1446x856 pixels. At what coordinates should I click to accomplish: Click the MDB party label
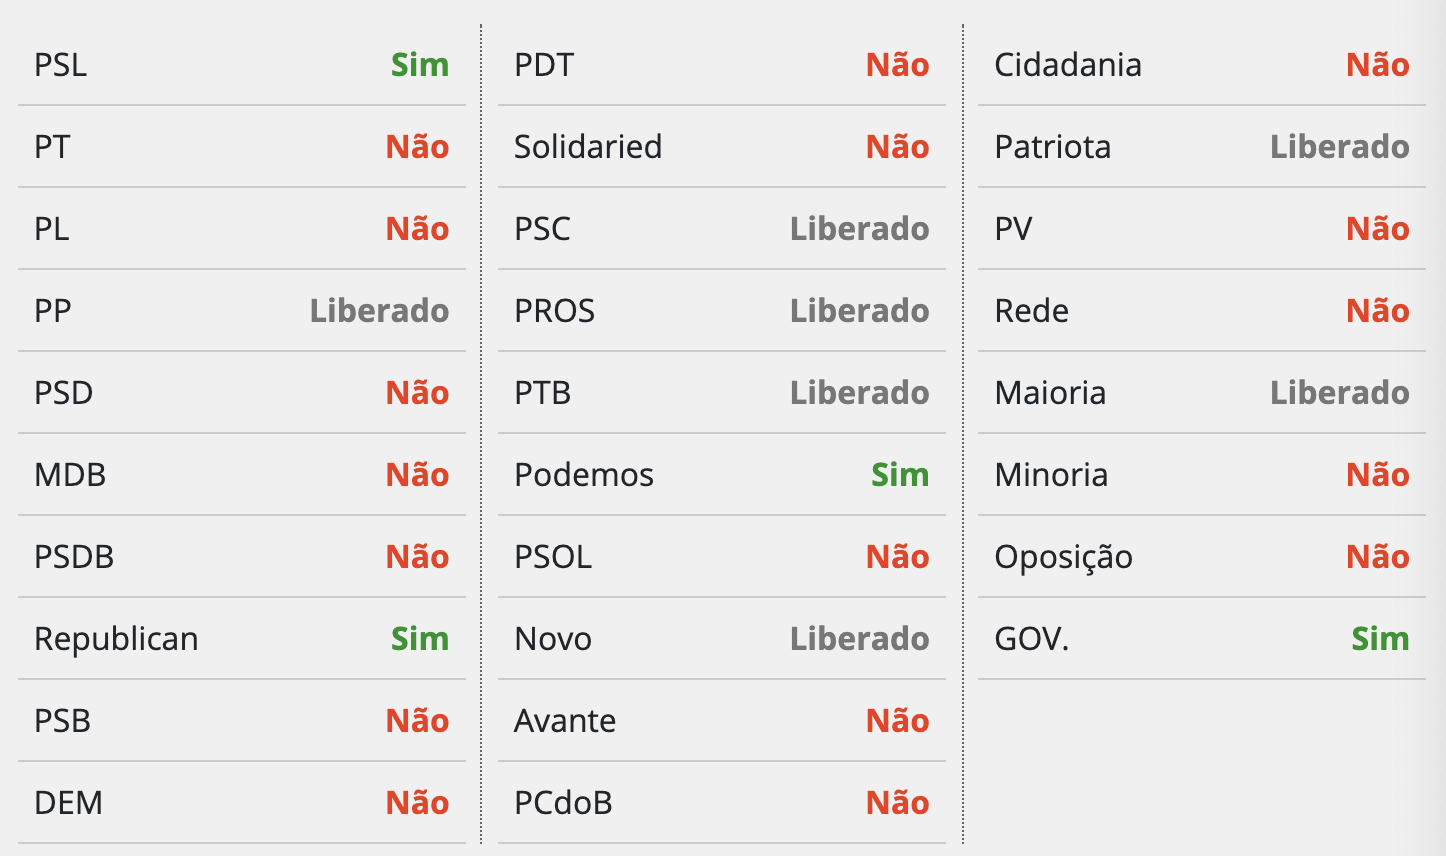[70, 475]
